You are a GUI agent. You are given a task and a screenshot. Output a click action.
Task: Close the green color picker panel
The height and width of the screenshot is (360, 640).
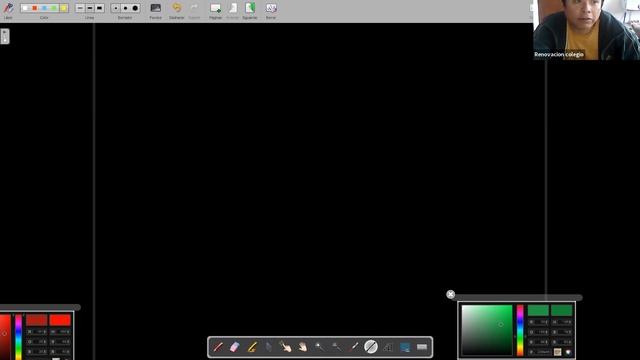point(451,294)
